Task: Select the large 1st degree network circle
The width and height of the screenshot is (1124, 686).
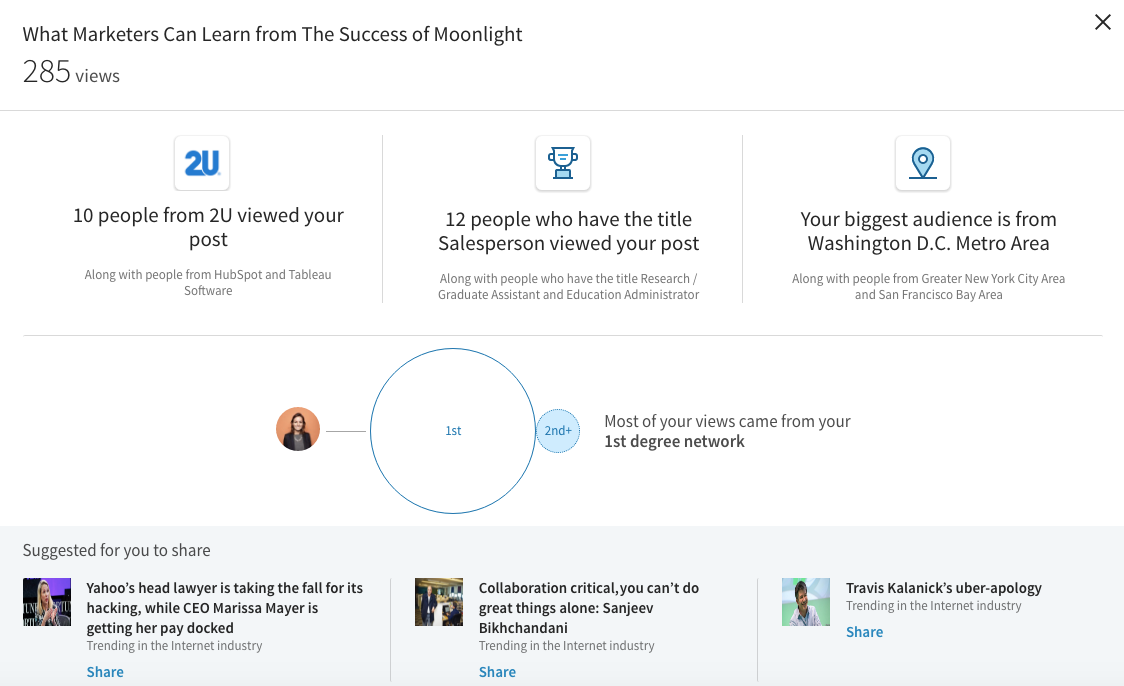Action: (x=453, y=431)
